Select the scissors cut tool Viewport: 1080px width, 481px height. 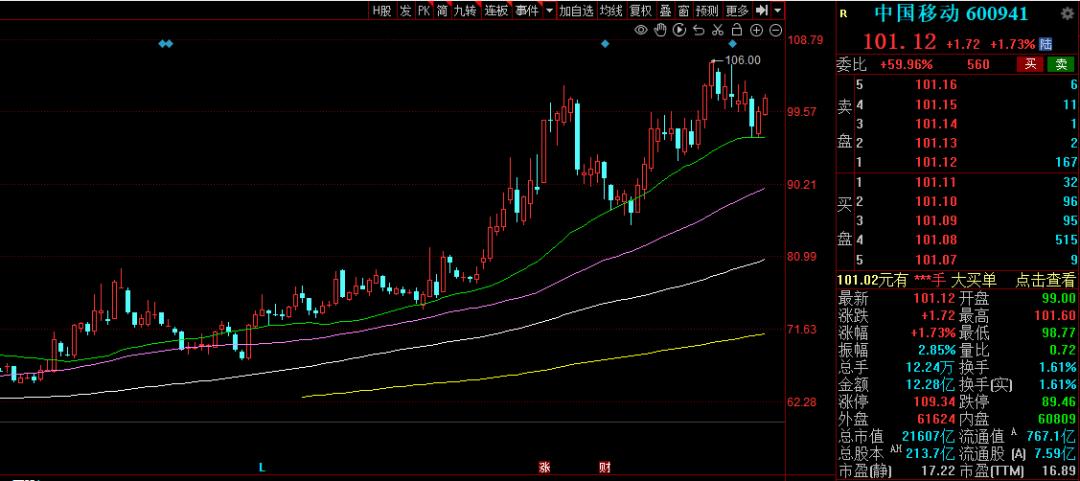(x=717, y=31)
